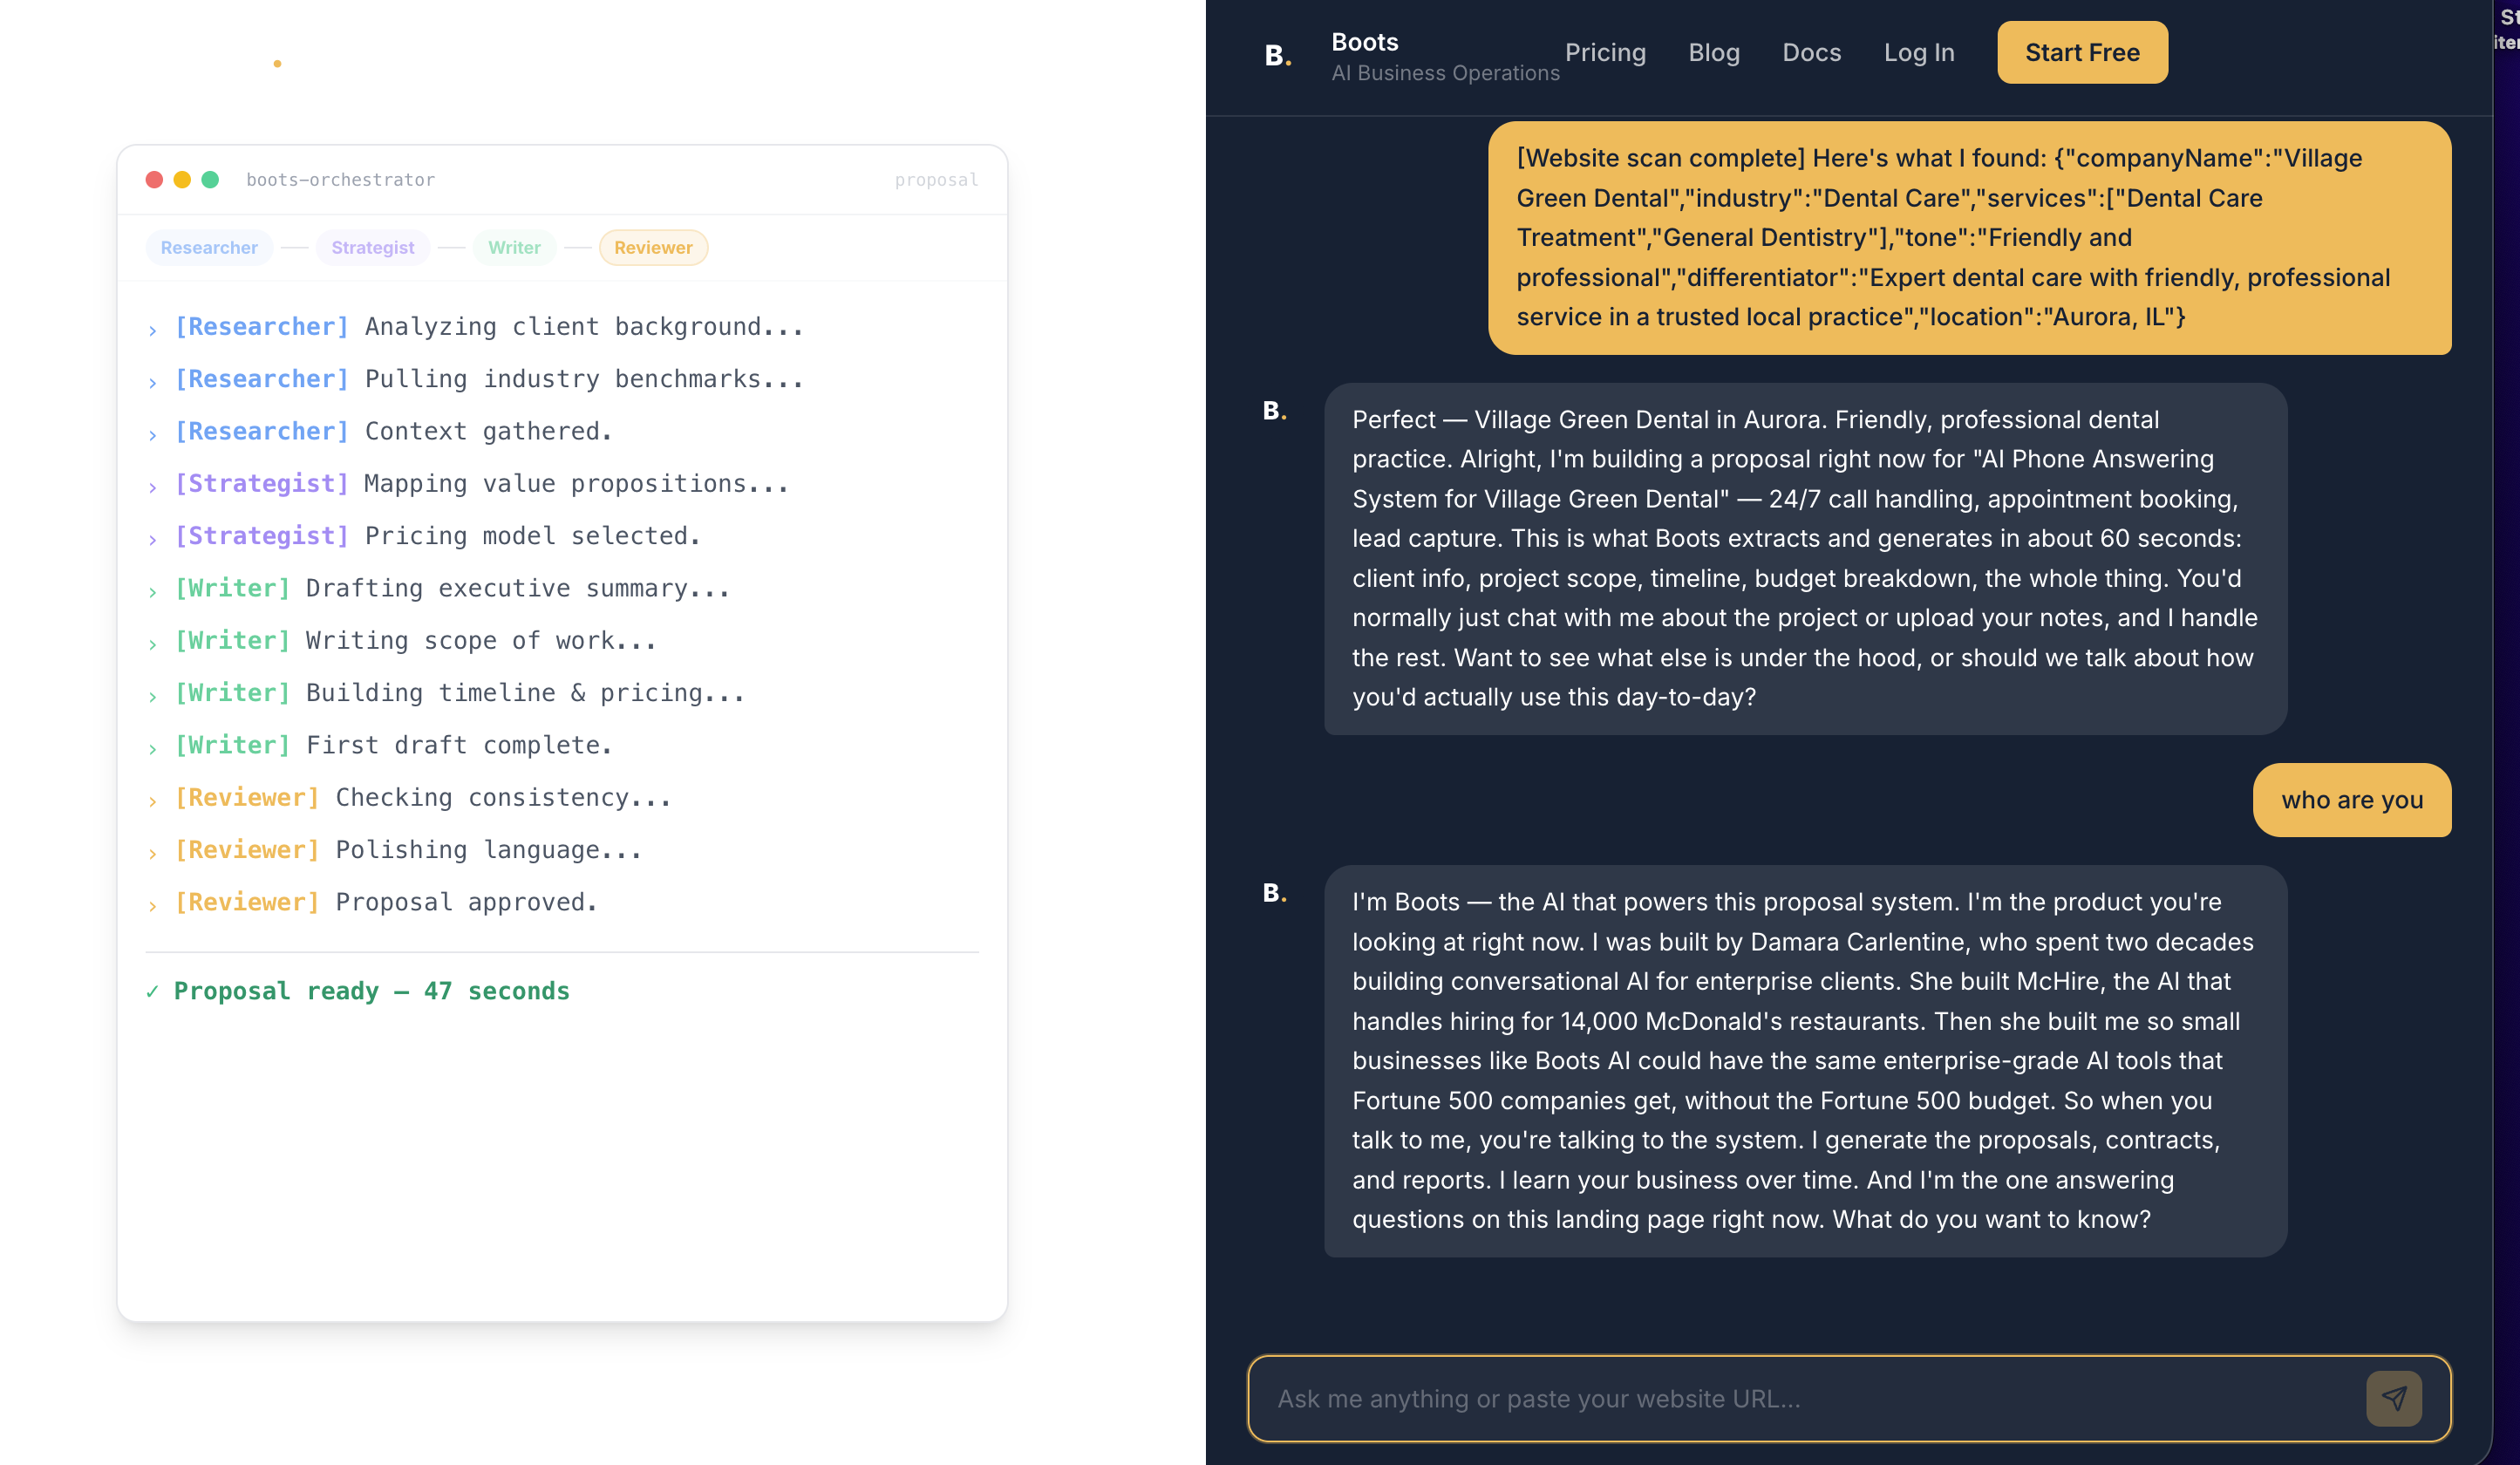Click the B. avatar beside first reply
The height and width of the screenshot is (1465, 2520).
coord(1274,410)
